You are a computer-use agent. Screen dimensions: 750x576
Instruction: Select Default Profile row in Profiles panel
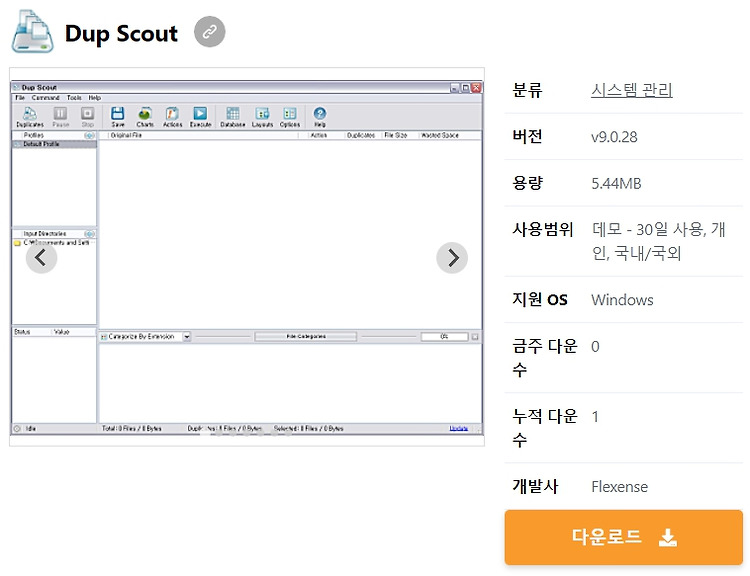(54, 144)
